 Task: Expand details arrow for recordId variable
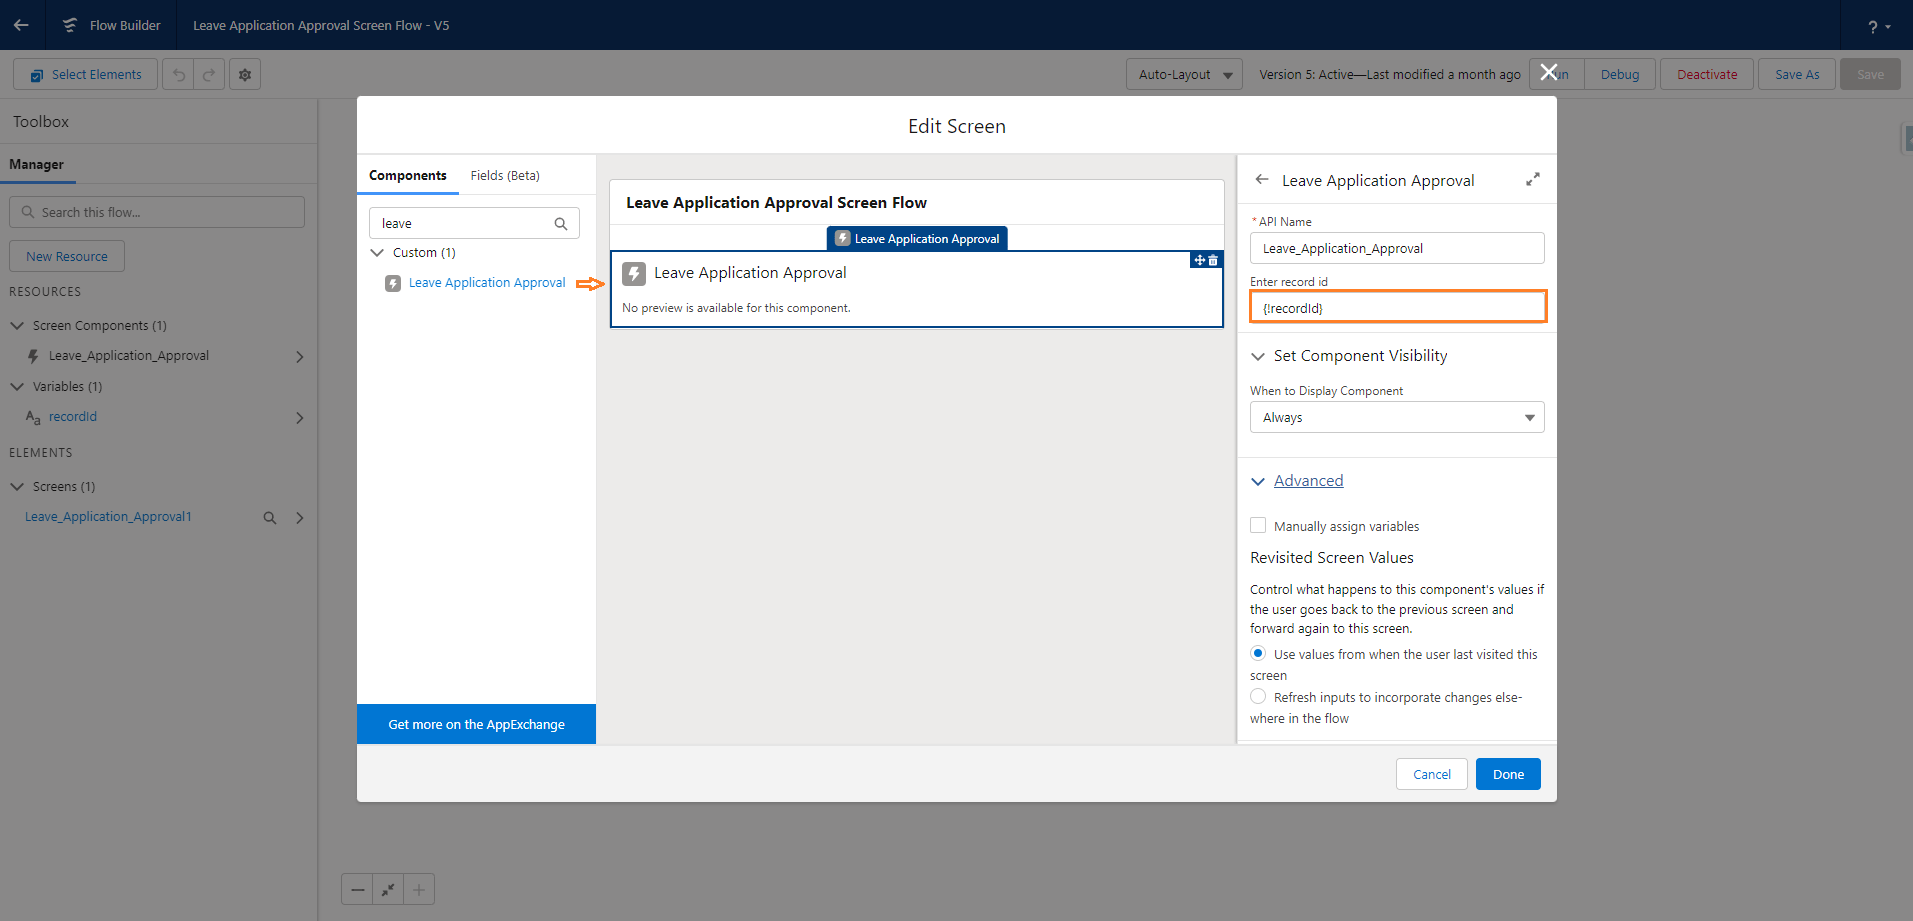pyautogui.click(x=299, y=418)
